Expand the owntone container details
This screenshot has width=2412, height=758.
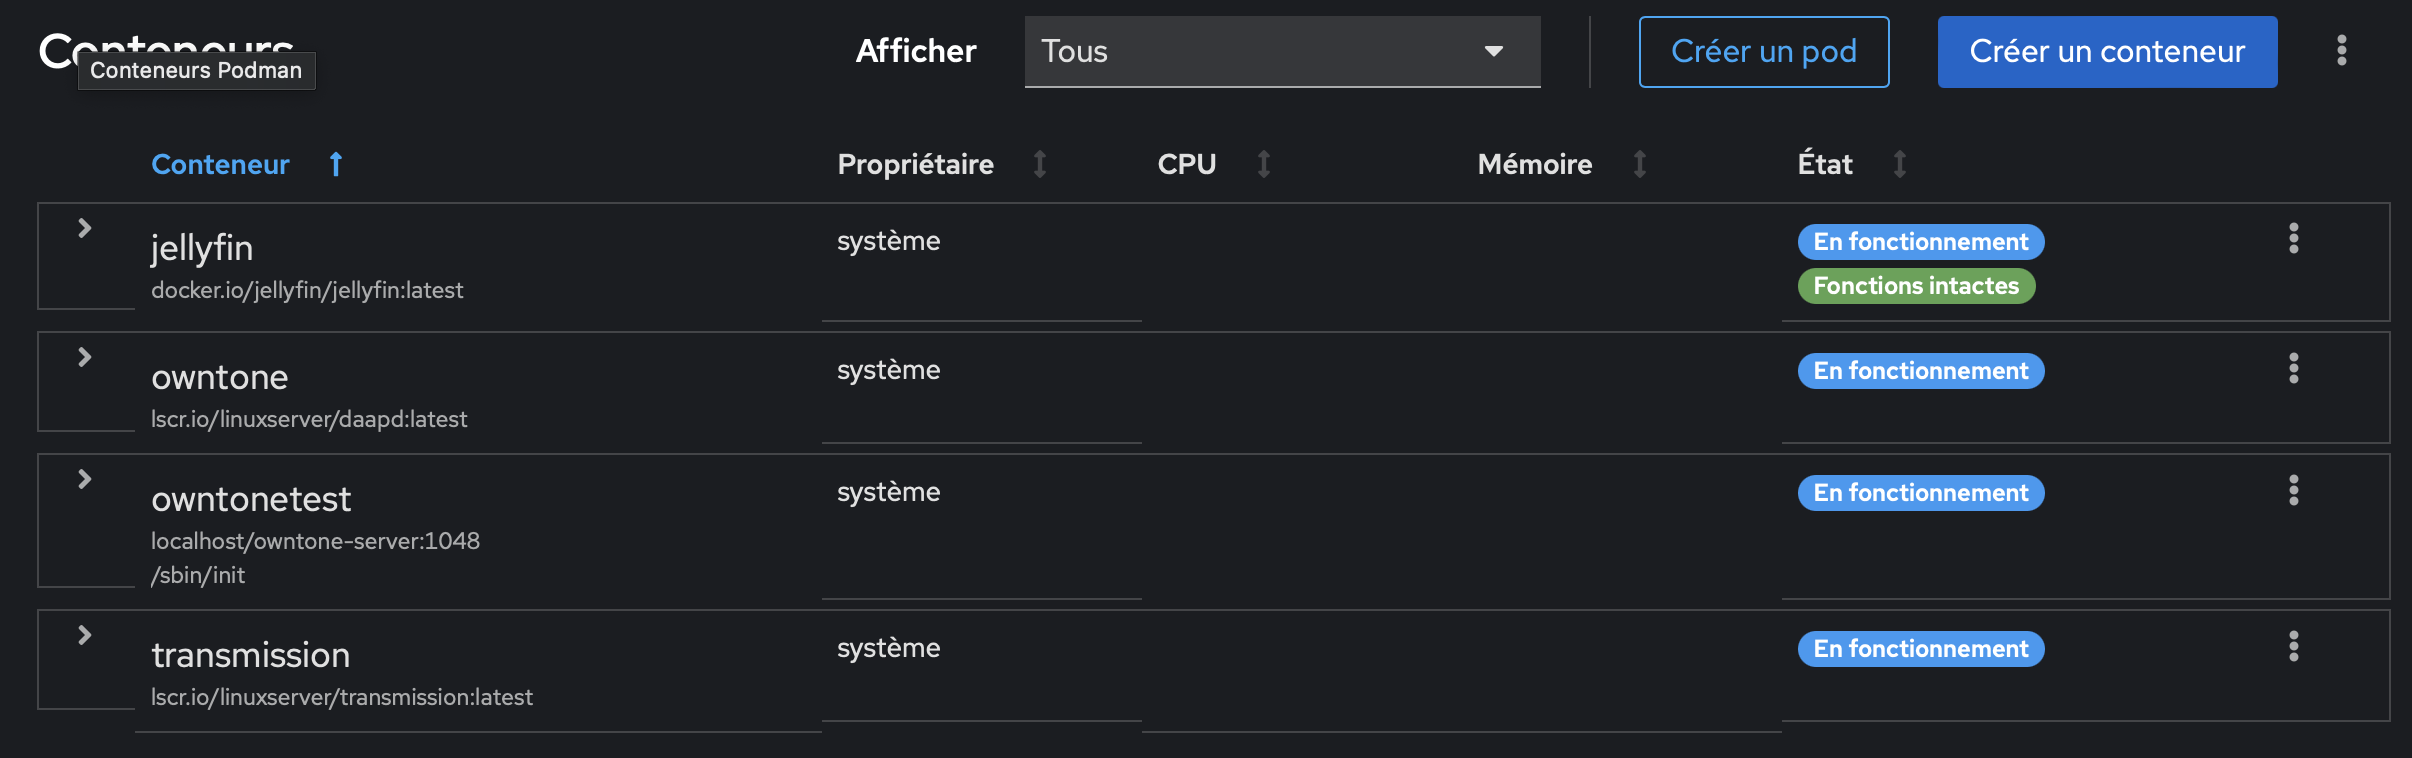(x=85, y=356)
